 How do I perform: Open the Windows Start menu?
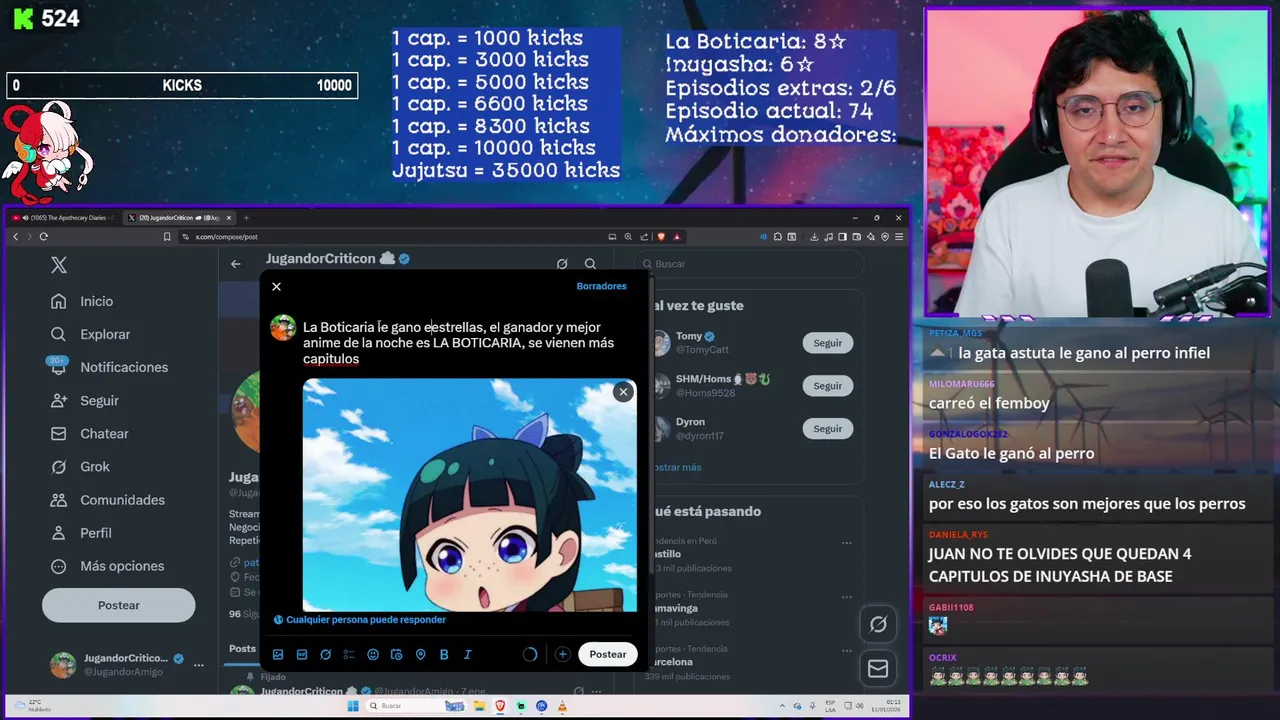(352, 706)
